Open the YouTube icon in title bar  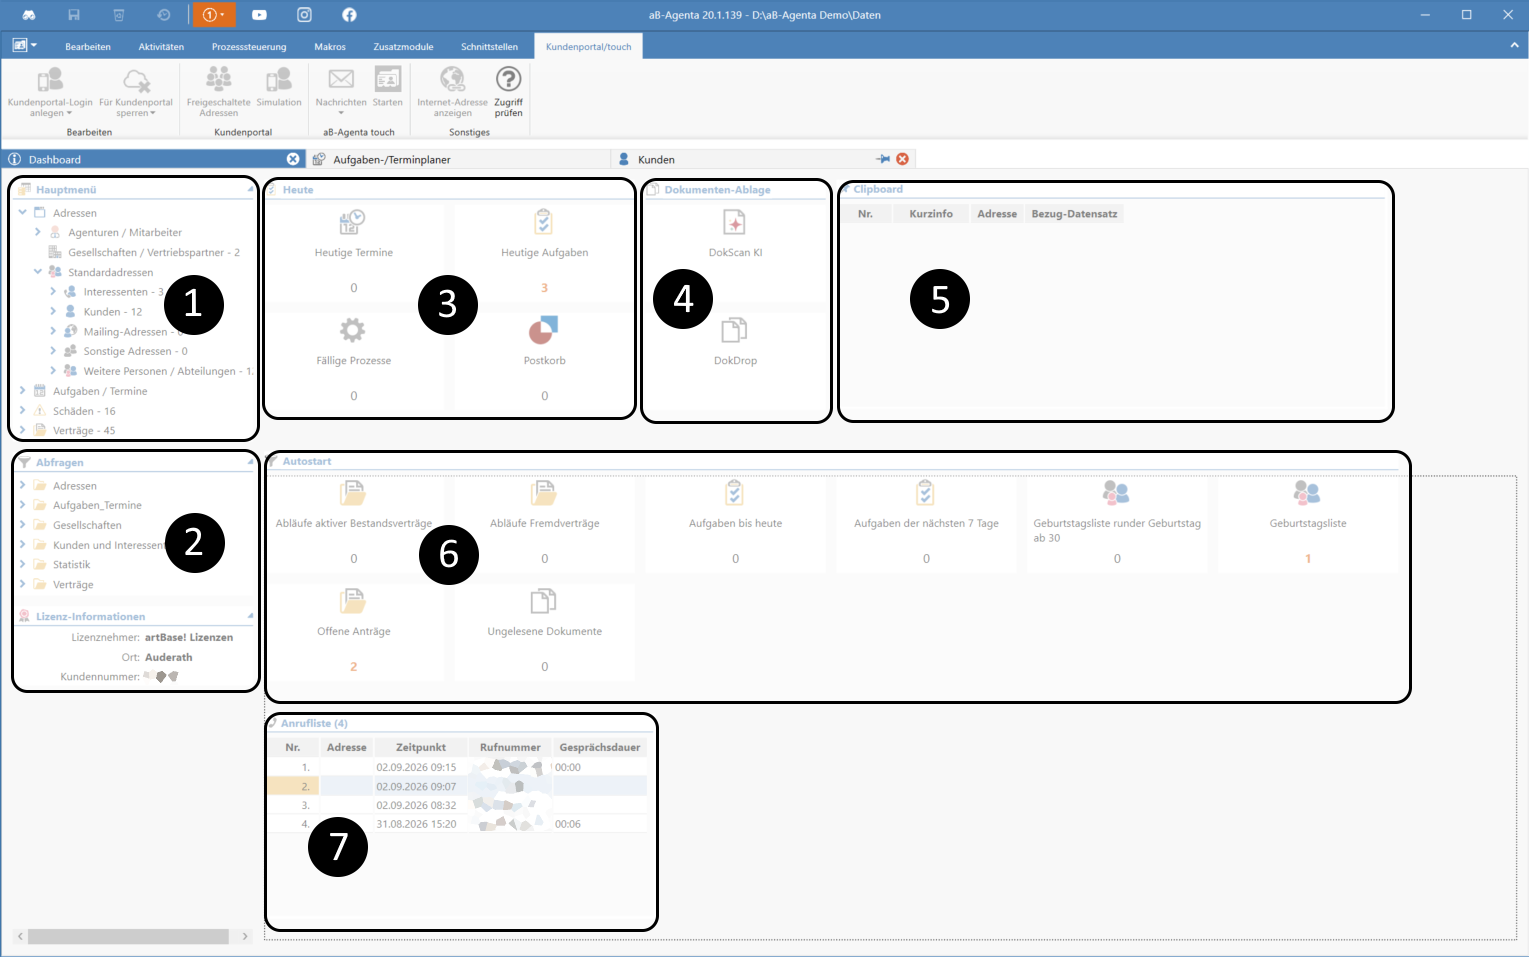point(259,15)
